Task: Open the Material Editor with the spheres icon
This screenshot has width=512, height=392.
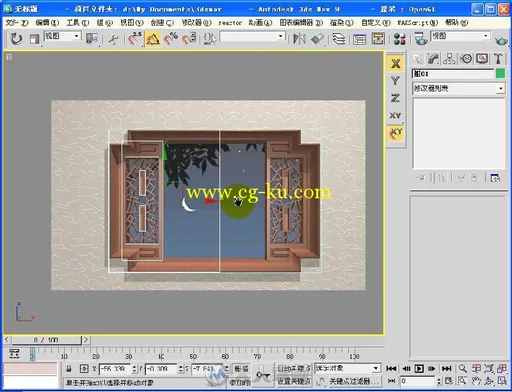Action: pos(399,39)
